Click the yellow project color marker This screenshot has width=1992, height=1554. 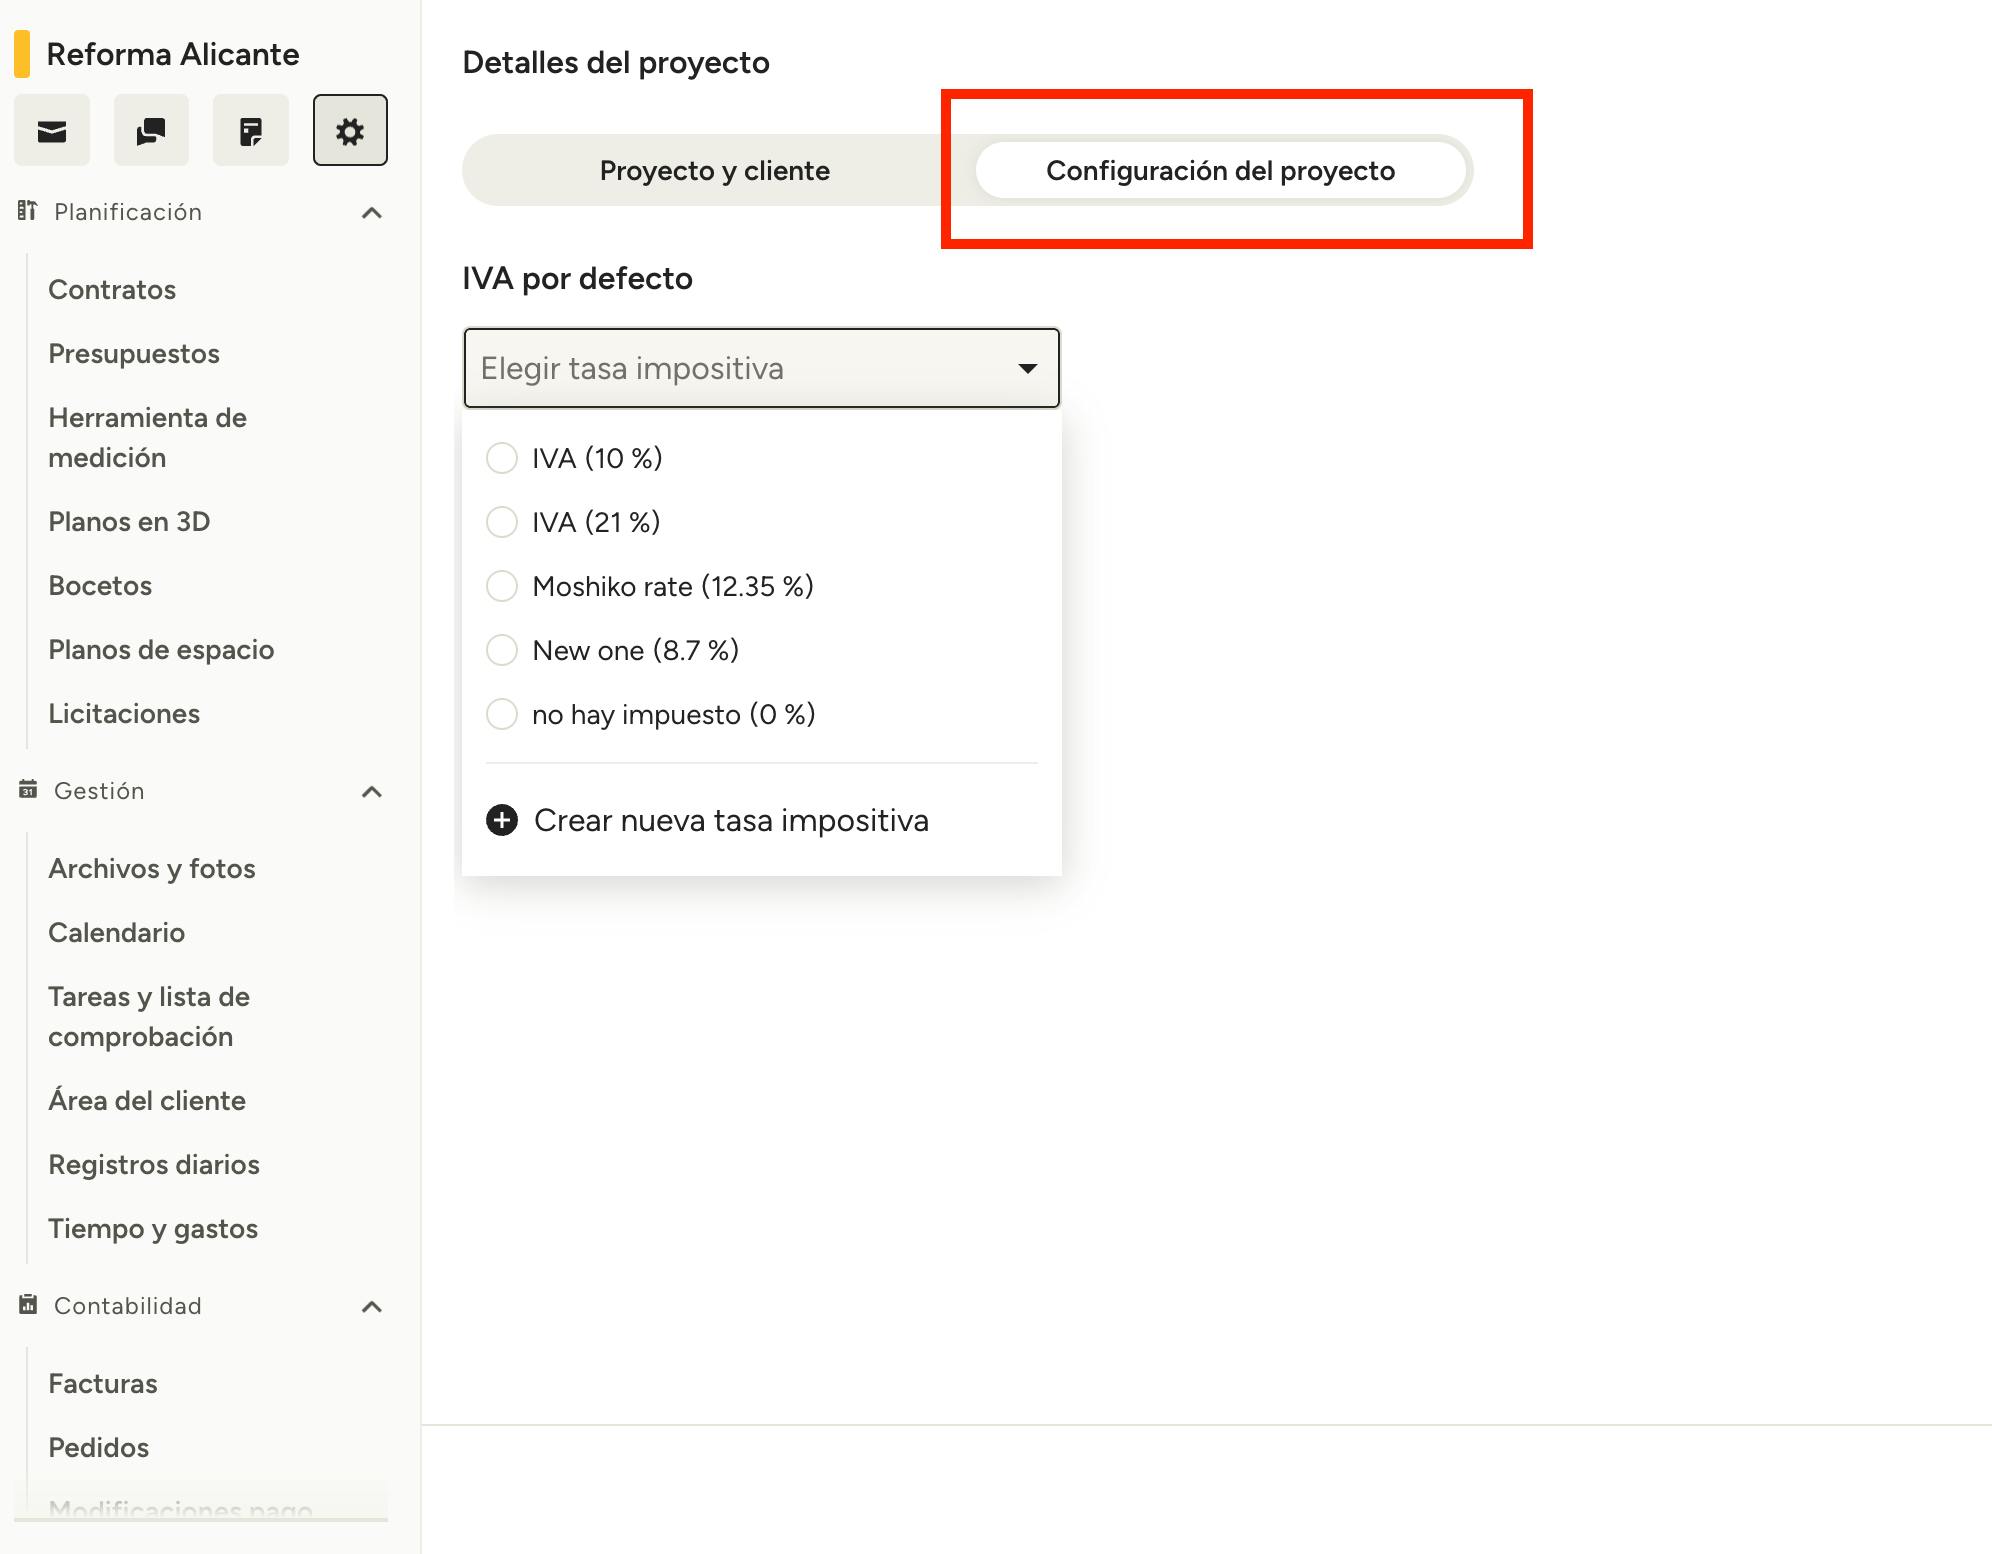pos(22,54)
